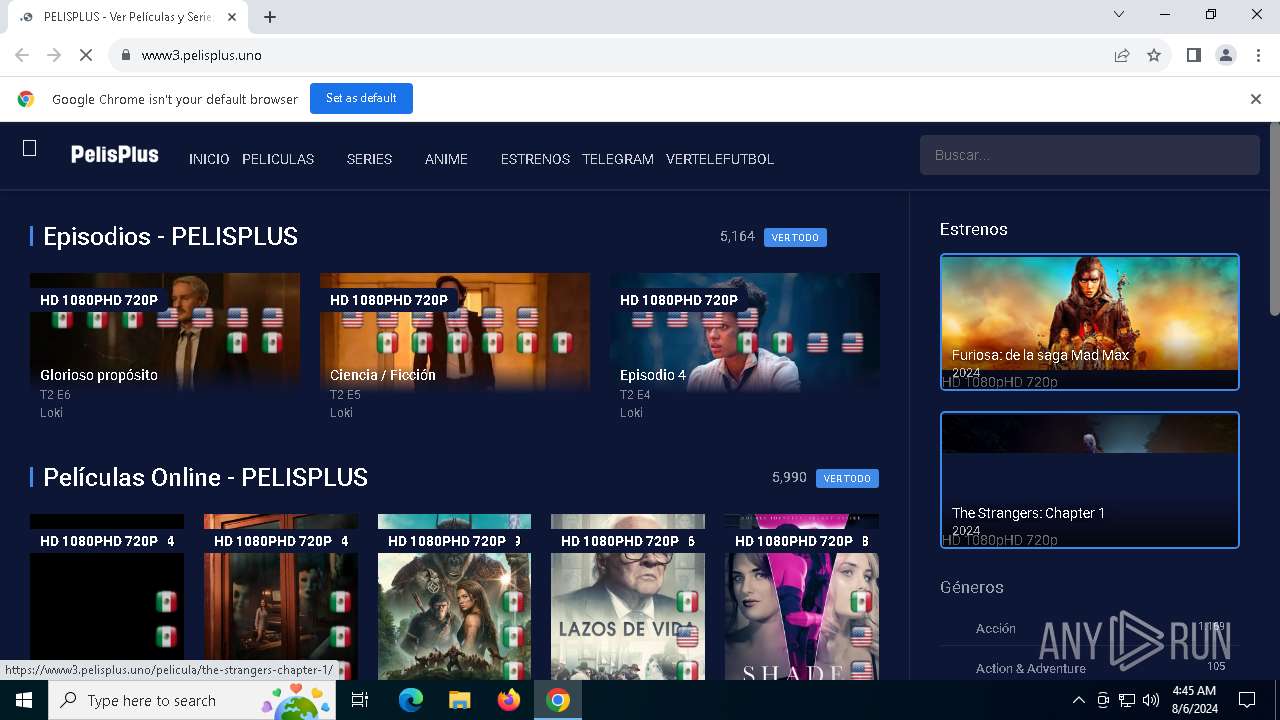The image size is (1280, 720).
Task: Dismiss the default browser notification bar
Action: point(1256,99)
